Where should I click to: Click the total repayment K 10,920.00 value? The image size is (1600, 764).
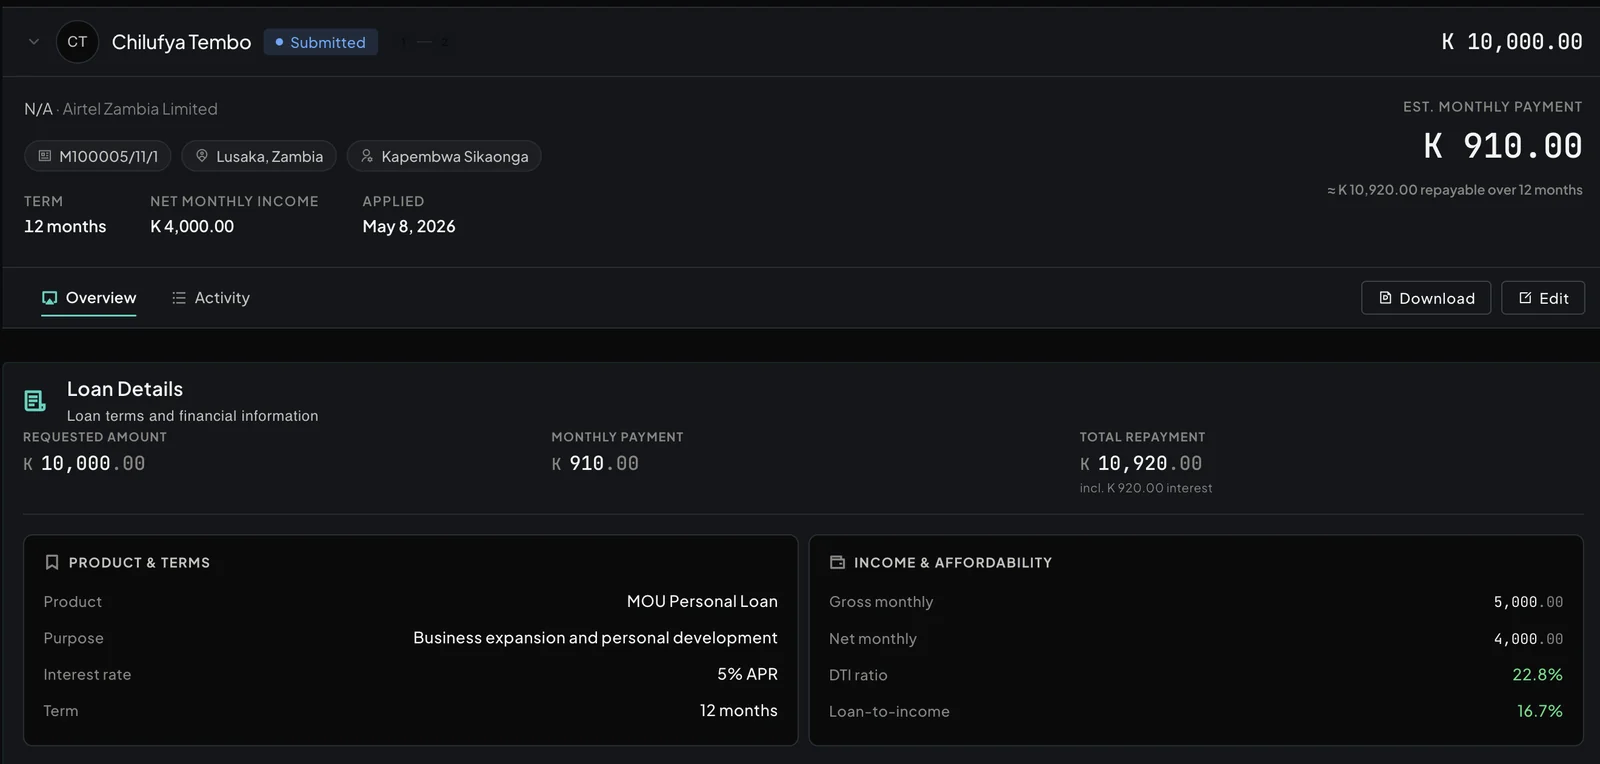coord(1141,464)
